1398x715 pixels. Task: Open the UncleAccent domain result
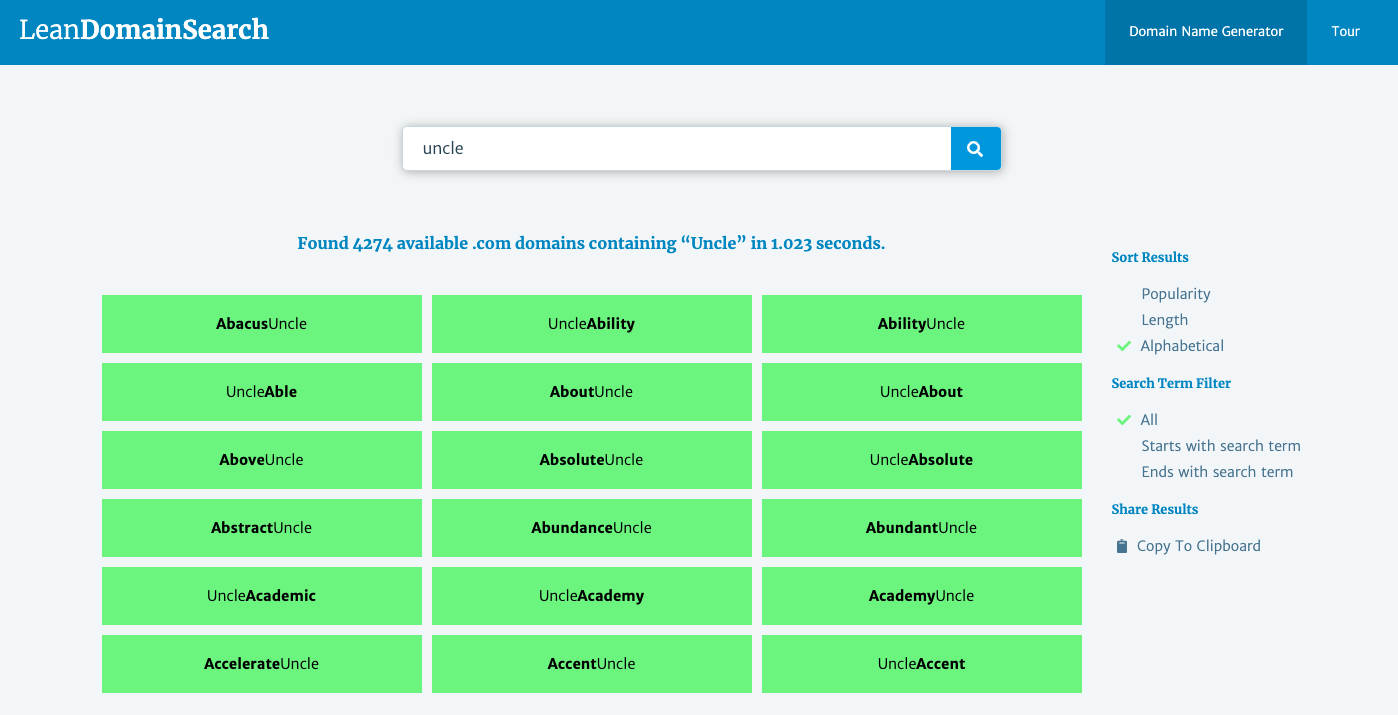pyautogui.click(x=922, y=664)
